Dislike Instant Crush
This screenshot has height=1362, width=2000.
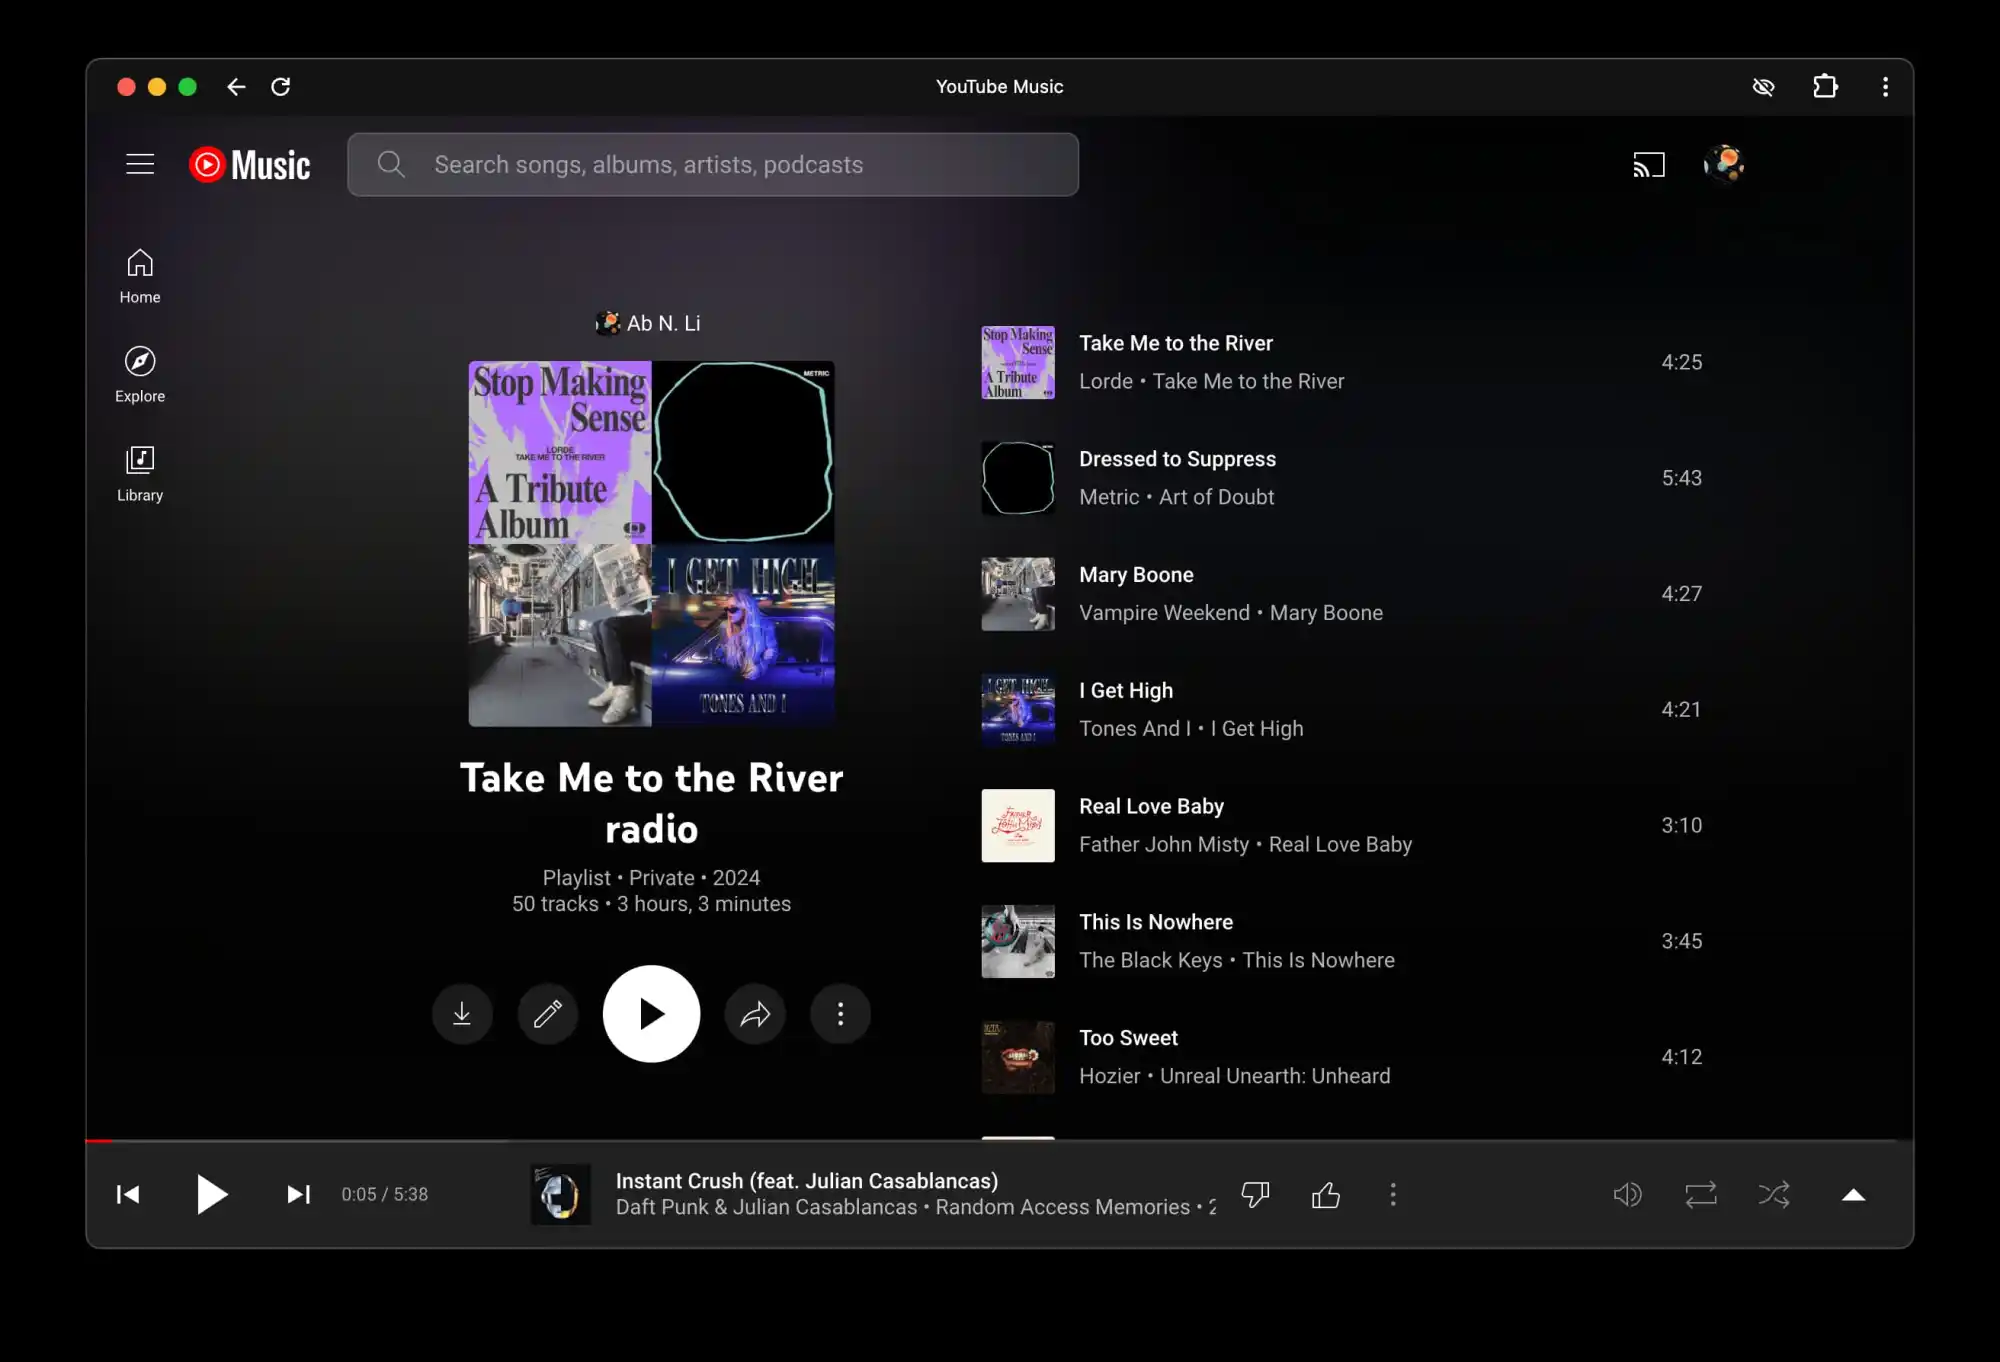coord(1255,1194)
